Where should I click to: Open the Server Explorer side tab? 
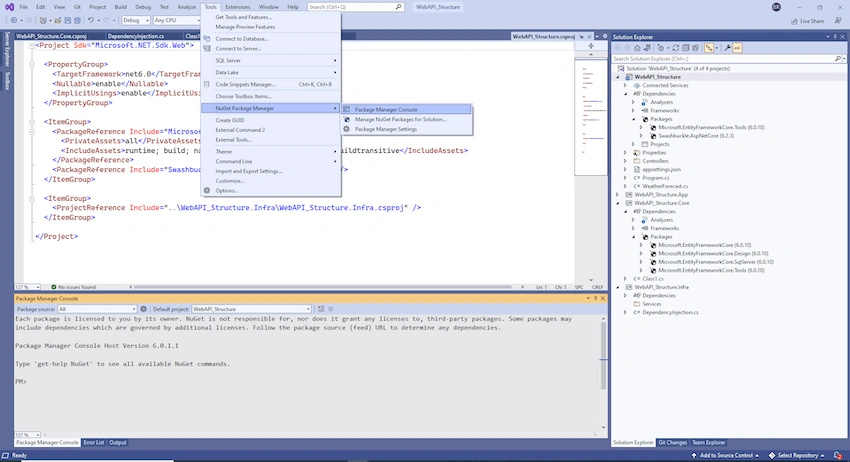(x=7, y=49)
